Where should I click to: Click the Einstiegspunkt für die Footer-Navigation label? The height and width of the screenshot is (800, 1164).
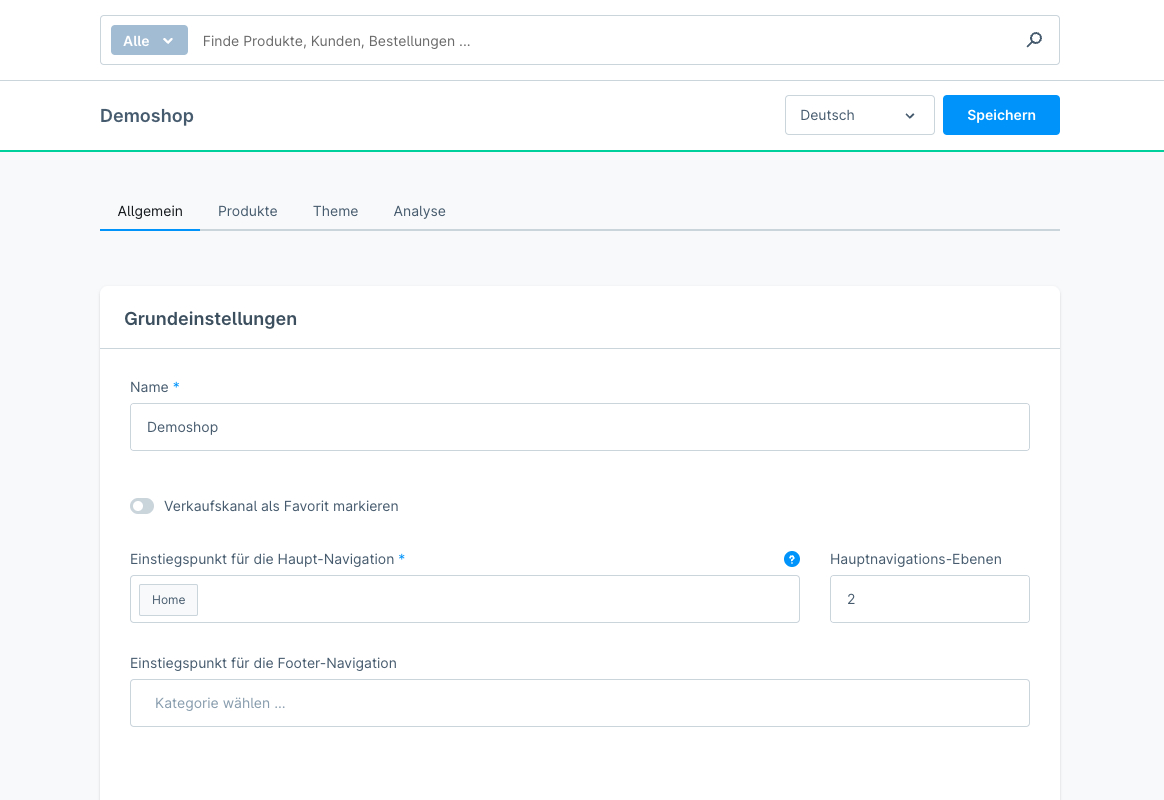pyautogui.click(x=263, y=663)
